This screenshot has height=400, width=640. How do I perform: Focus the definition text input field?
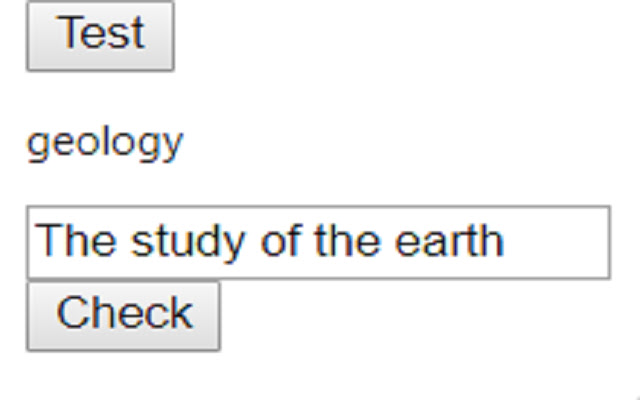[318, 242]
